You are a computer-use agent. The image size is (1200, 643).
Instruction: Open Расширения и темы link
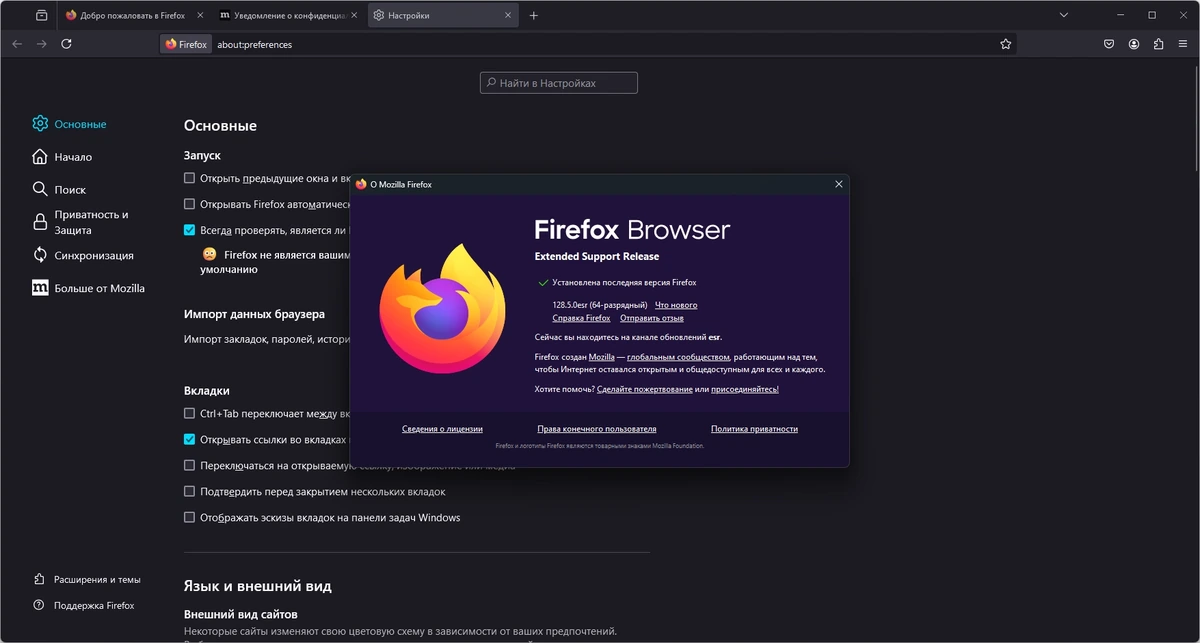[87, 579]
